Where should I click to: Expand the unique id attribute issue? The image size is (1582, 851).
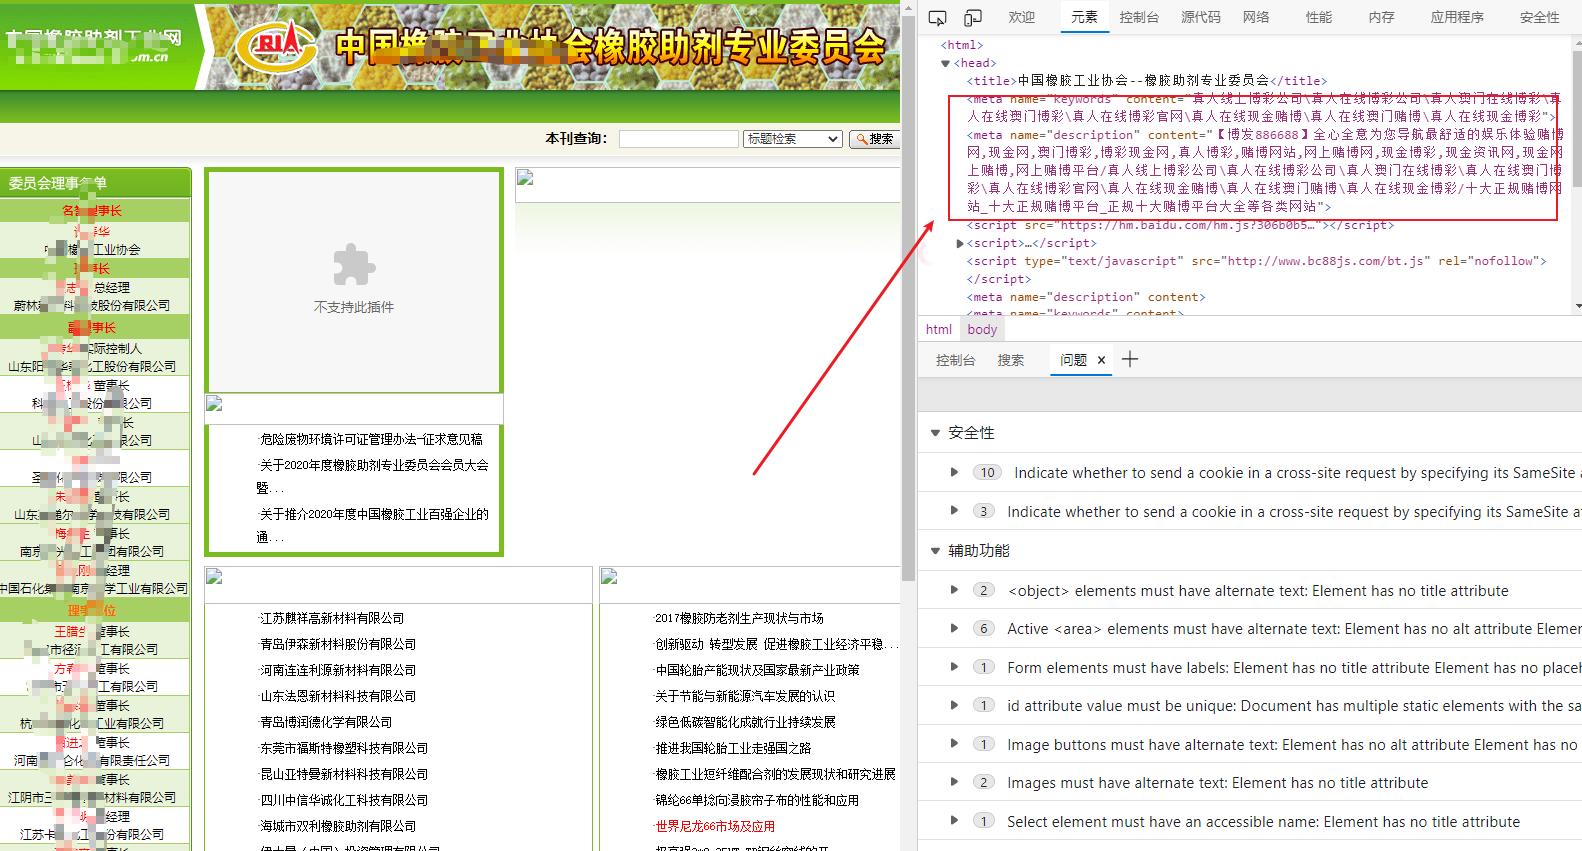pyautogui.click(x=954, y=705)
